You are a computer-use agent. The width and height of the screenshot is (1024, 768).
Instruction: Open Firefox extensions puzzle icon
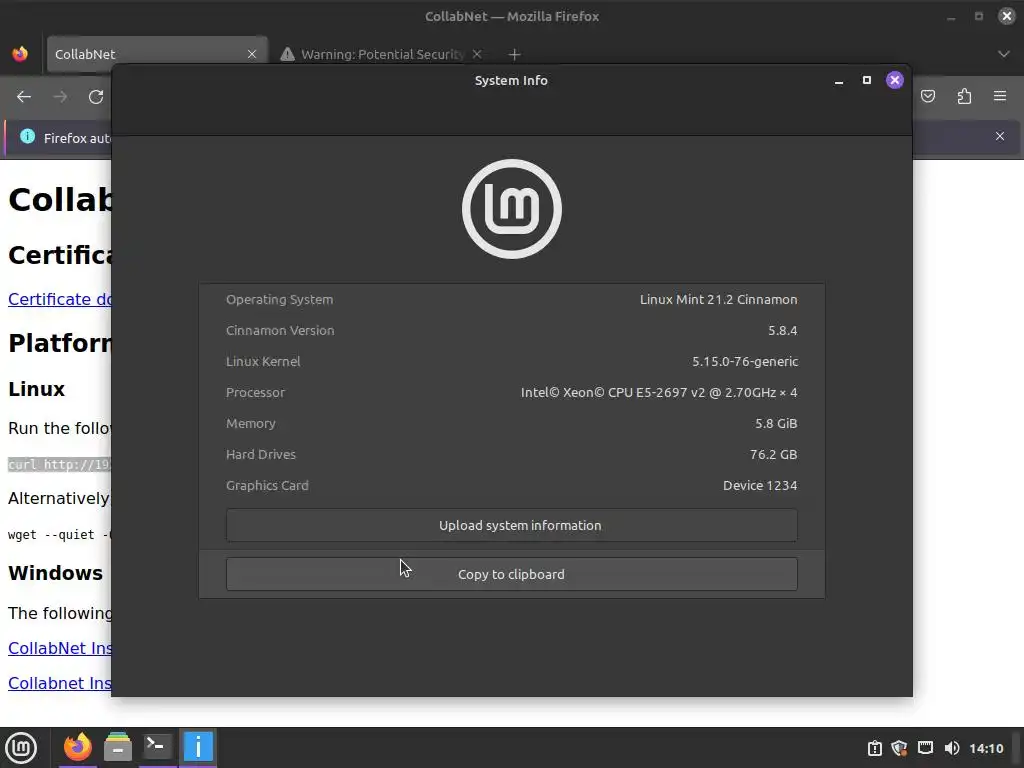point(964,97)
